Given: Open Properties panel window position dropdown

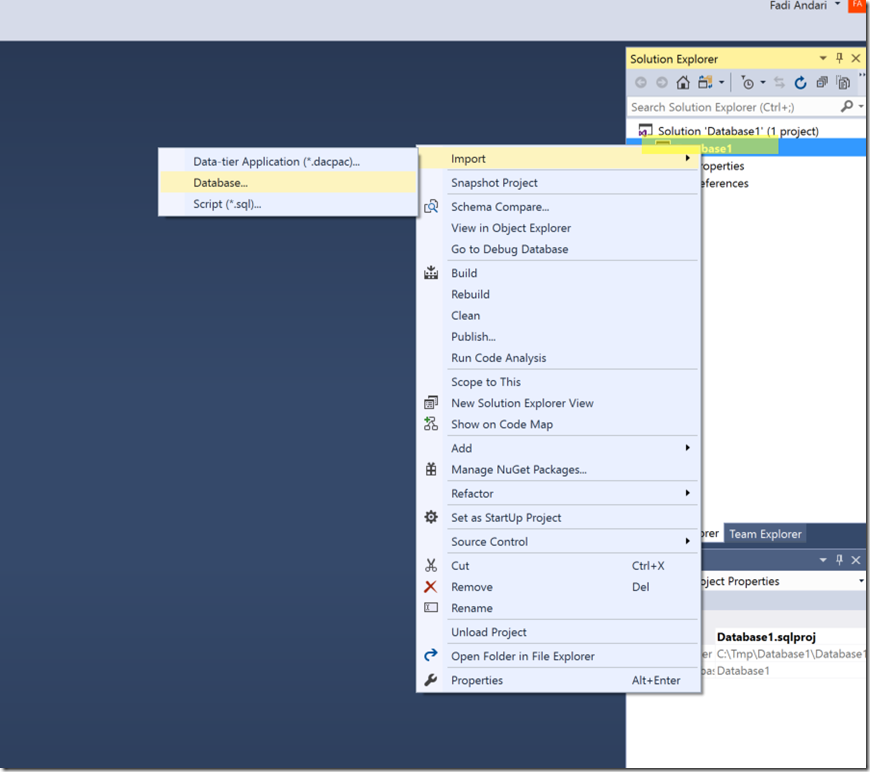Looking at the screenshot, I should click(x=823, y=560).
